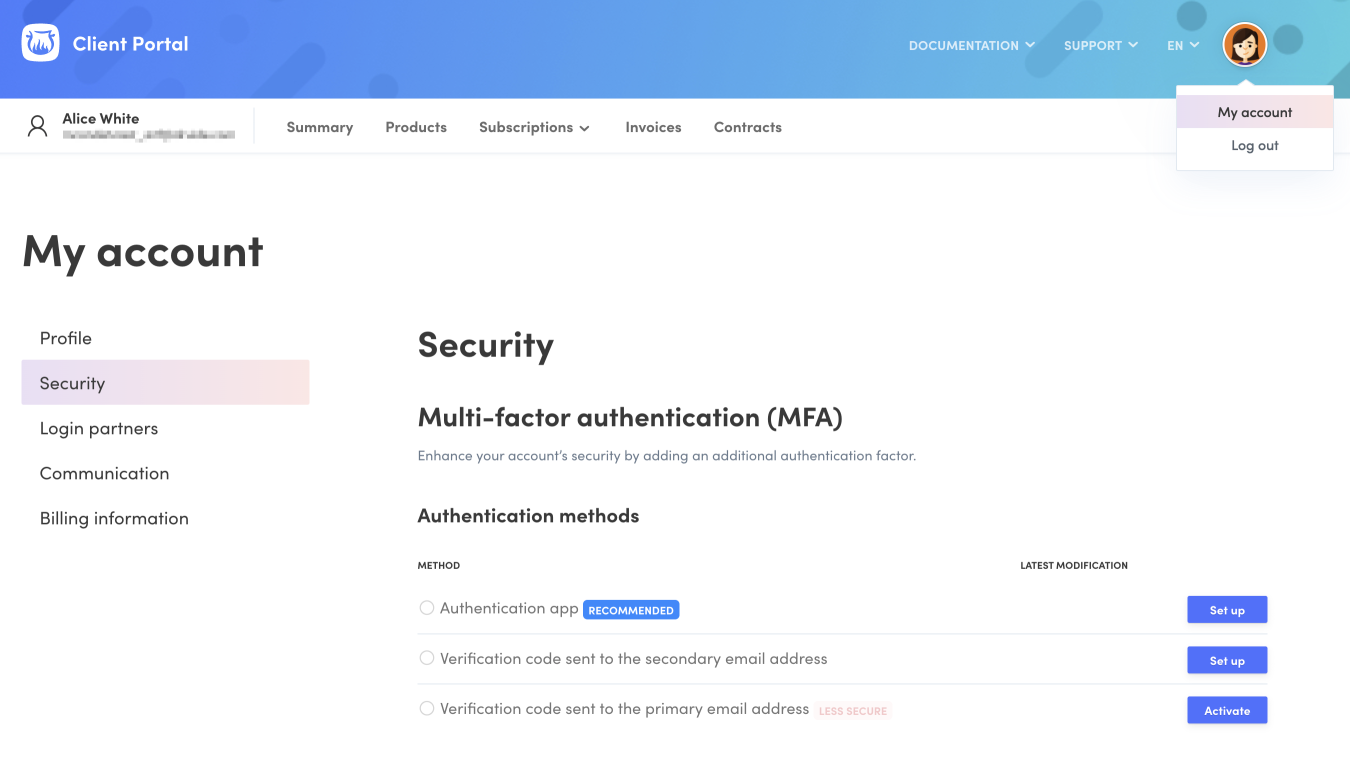
Task: Click the user avatar icon in header
Action: 1244,44
